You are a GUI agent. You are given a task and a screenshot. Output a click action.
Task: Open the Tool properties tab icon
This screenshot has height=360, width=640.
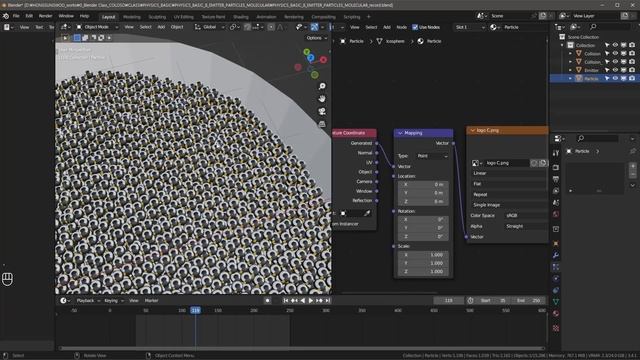point(556,153)
